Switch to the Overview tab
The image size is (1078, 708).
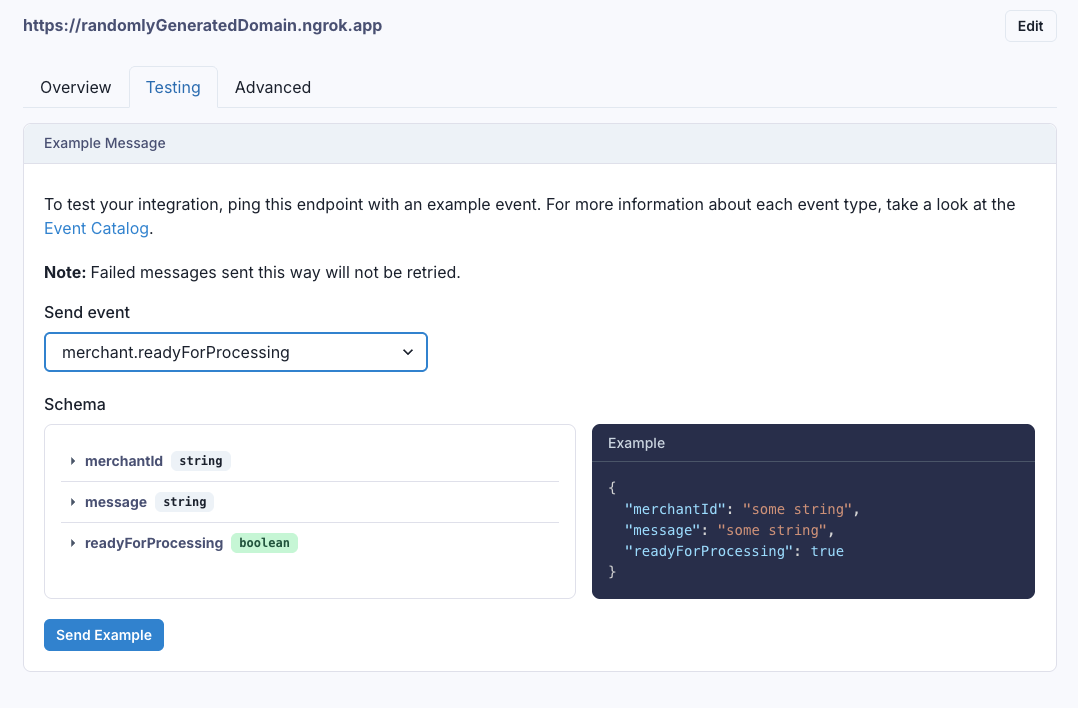point(75,87)
